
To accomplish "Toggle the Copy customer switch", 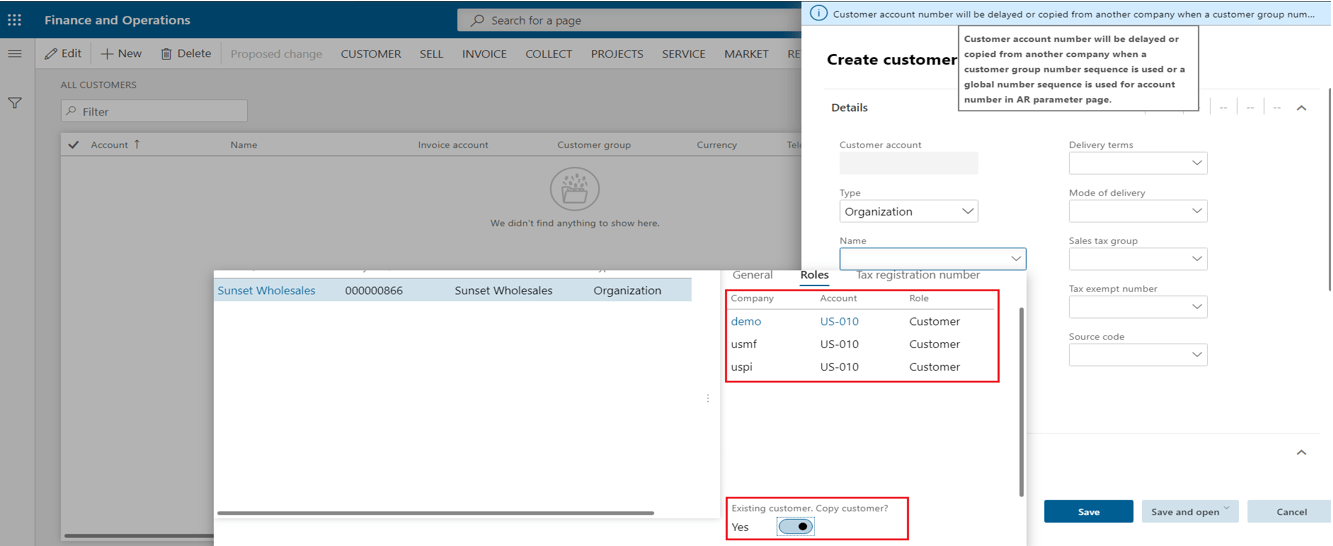I will click(796, 527).
